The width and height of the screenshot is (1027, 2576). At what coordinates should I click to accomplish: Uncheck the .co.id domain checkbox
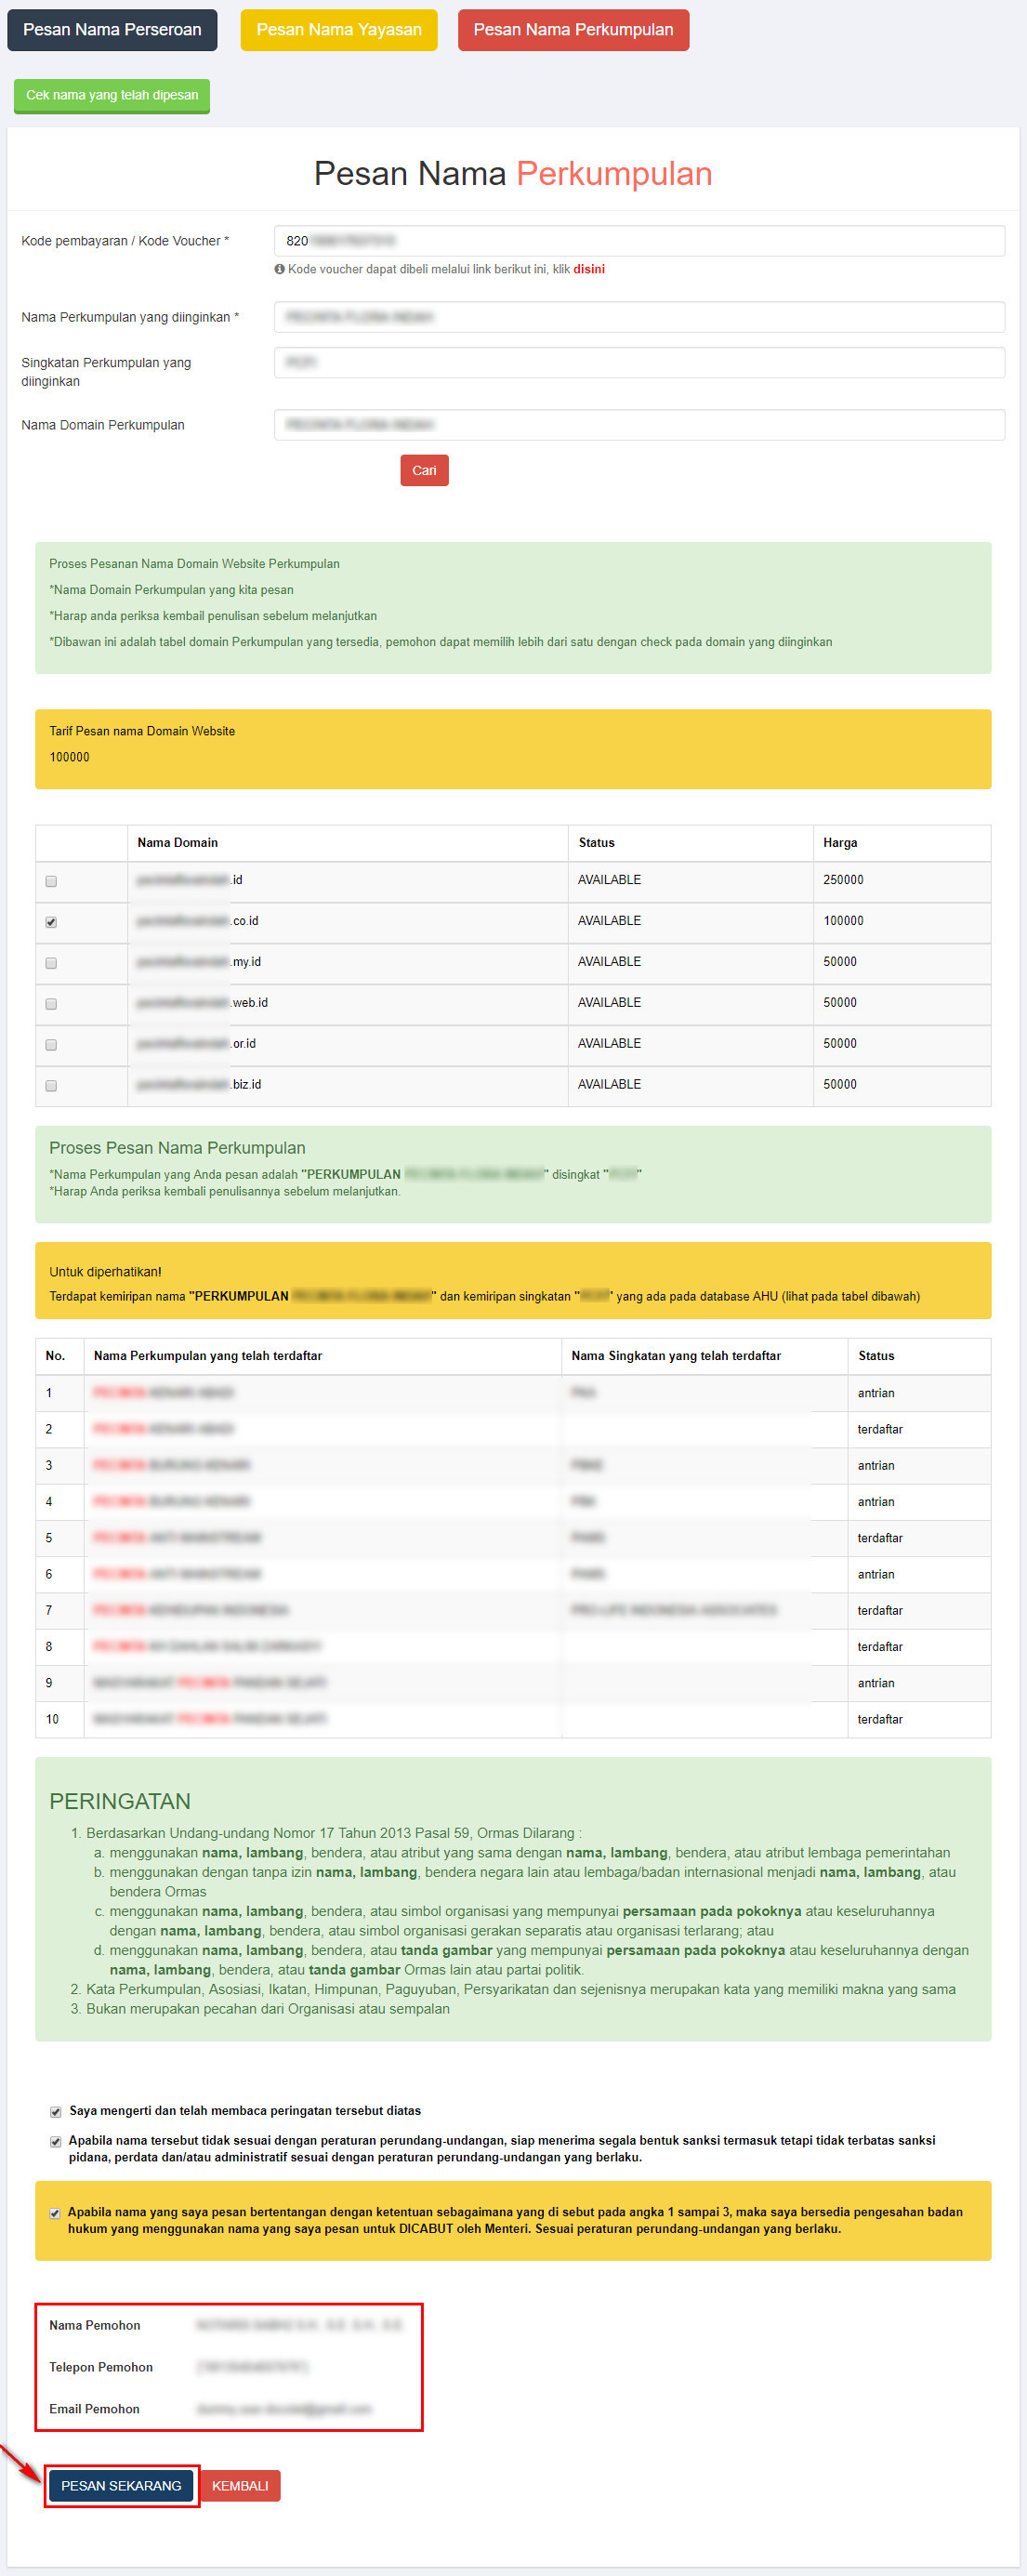(51, 922)
